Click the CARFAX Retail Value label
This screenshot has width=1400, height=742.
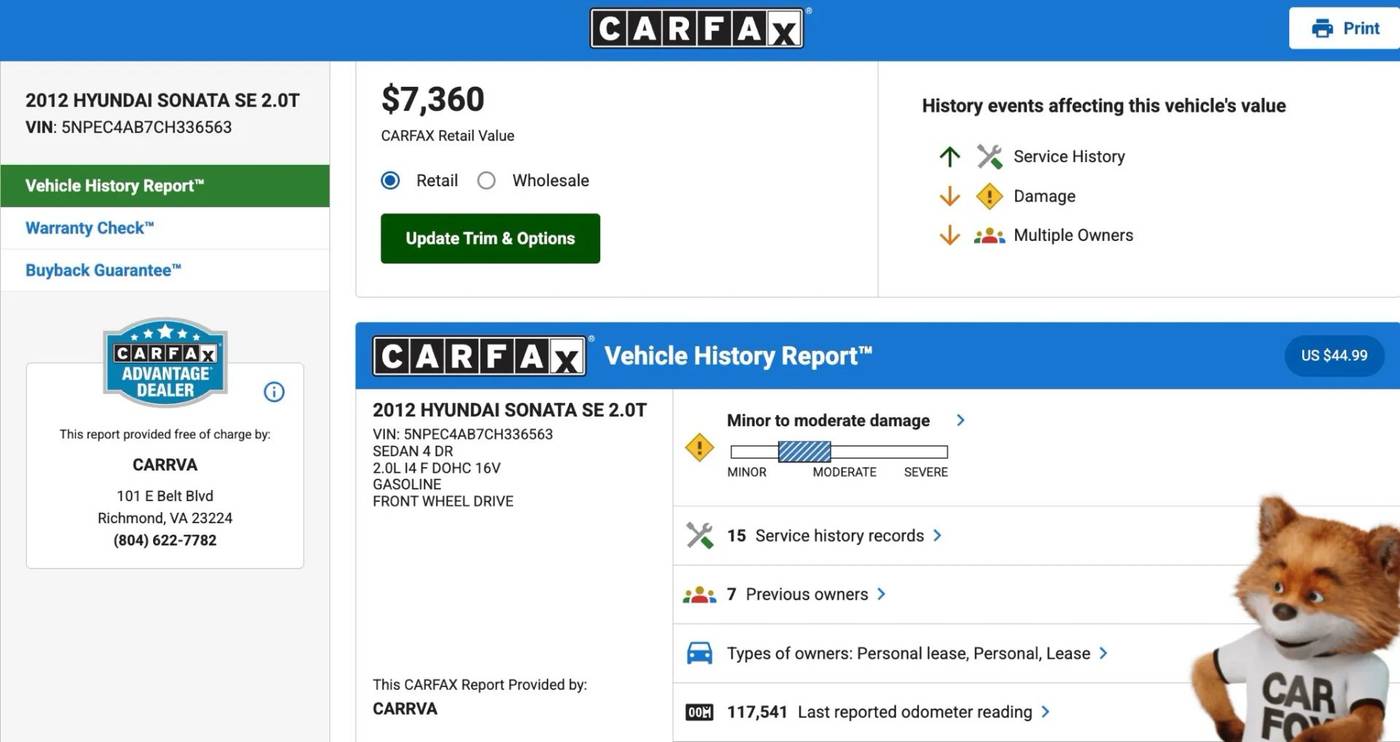pos(448,136)
